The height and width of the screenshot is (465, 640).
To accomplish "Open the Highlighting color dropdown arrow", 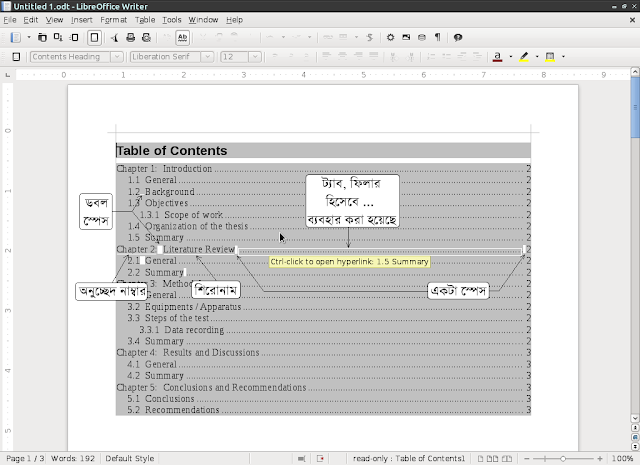I will pyautogui.click(x=537, y=57).
